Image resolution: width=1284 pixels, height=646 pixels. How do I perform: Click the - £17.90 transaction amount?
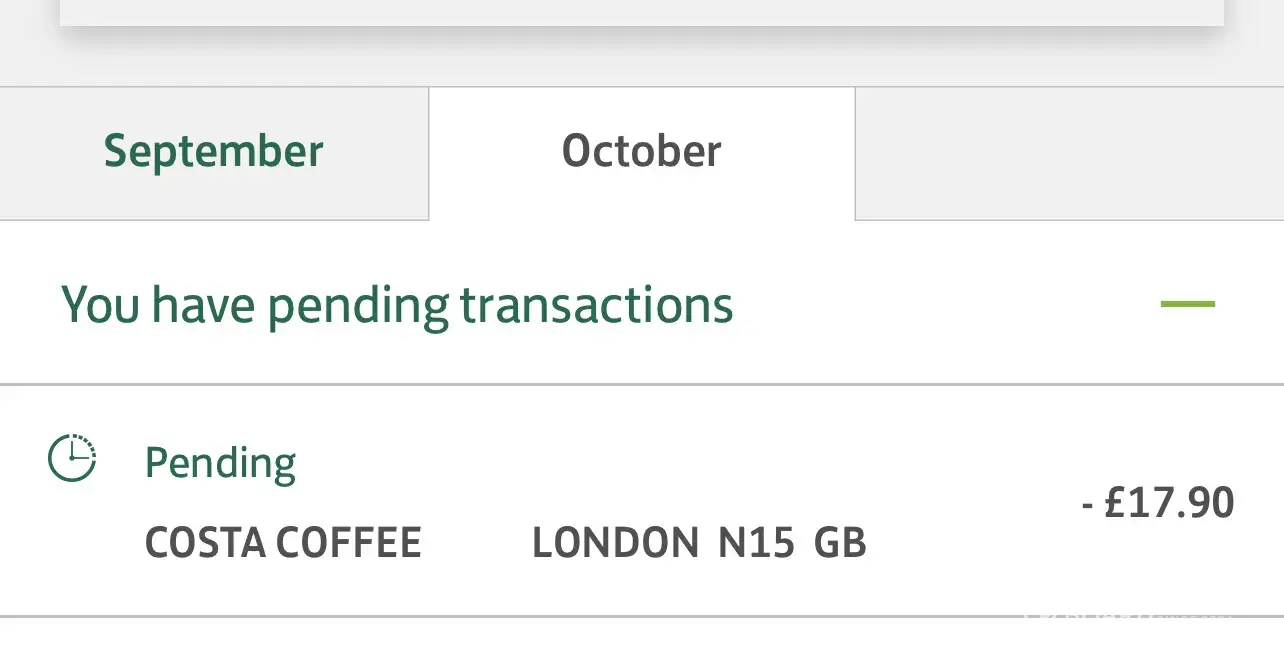pyautogui.click(x=1158, y=502)
